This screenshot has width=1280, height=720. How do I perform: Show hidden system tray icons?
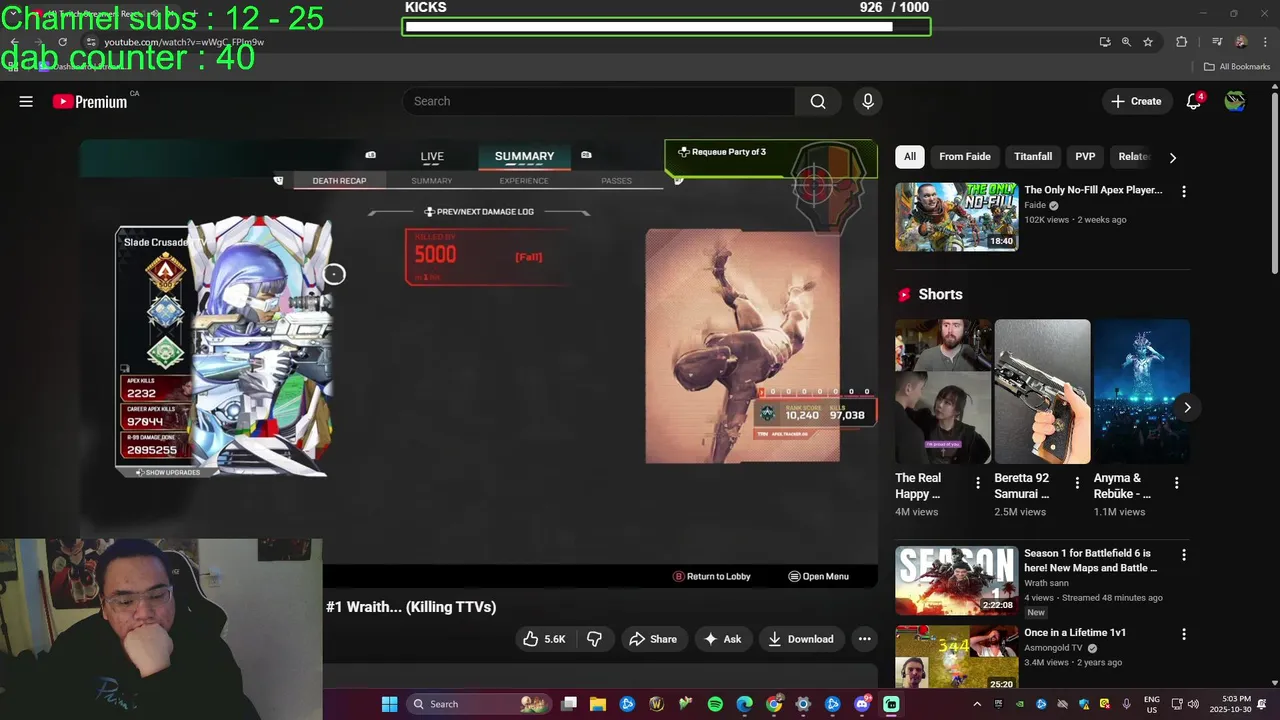point(977,704)
